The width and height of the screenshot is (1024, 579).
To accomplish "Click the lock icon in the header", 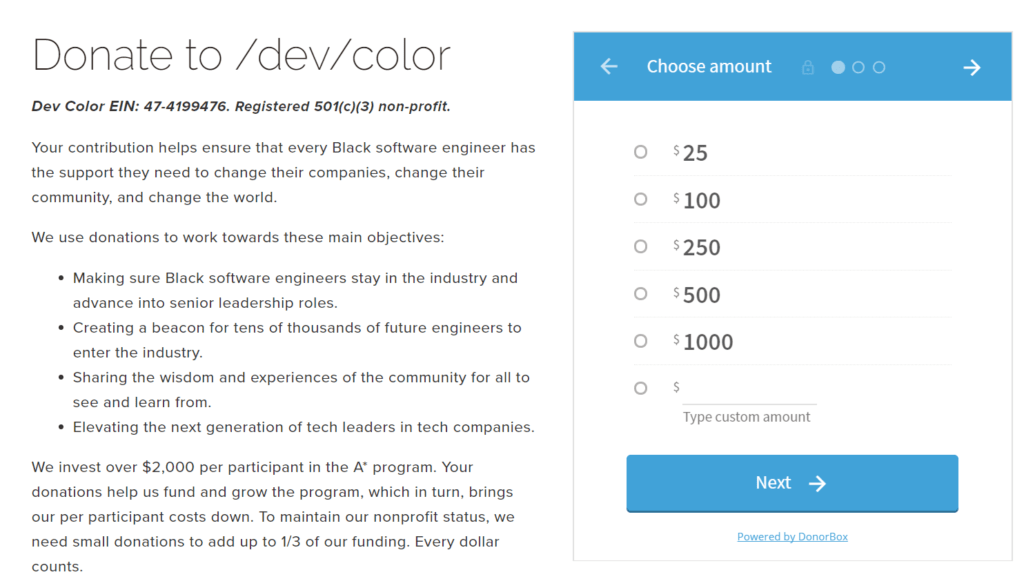I will 808,68.
